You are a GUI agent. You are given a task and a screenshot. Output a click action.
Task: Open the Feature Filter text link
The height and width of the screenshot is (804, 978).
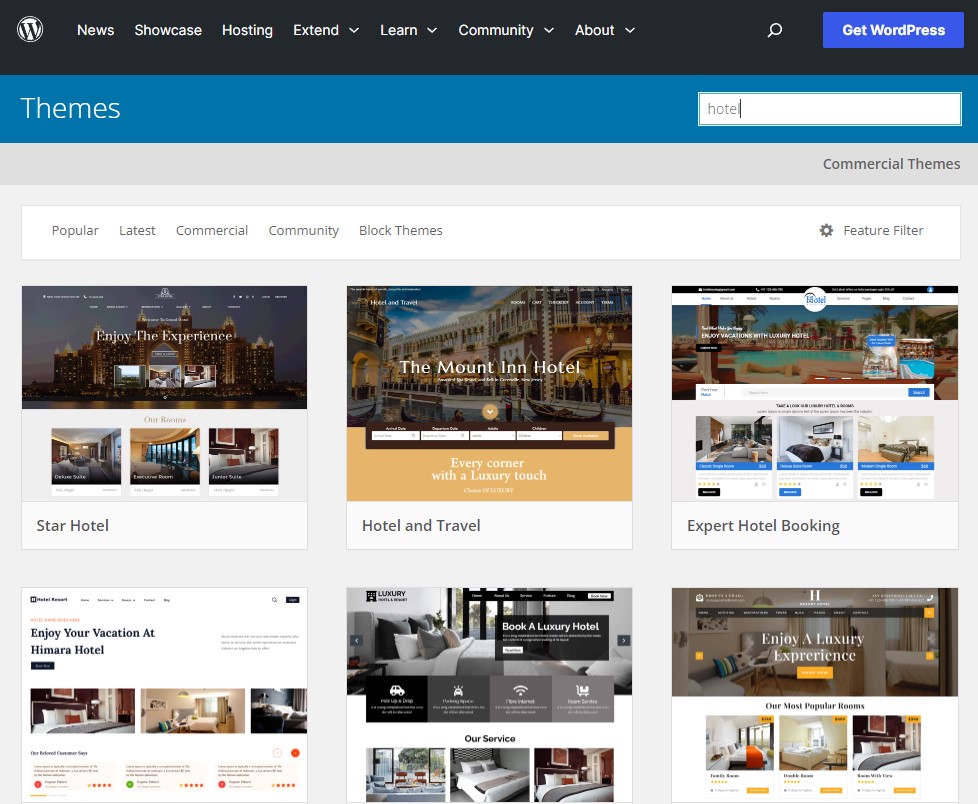883,230
